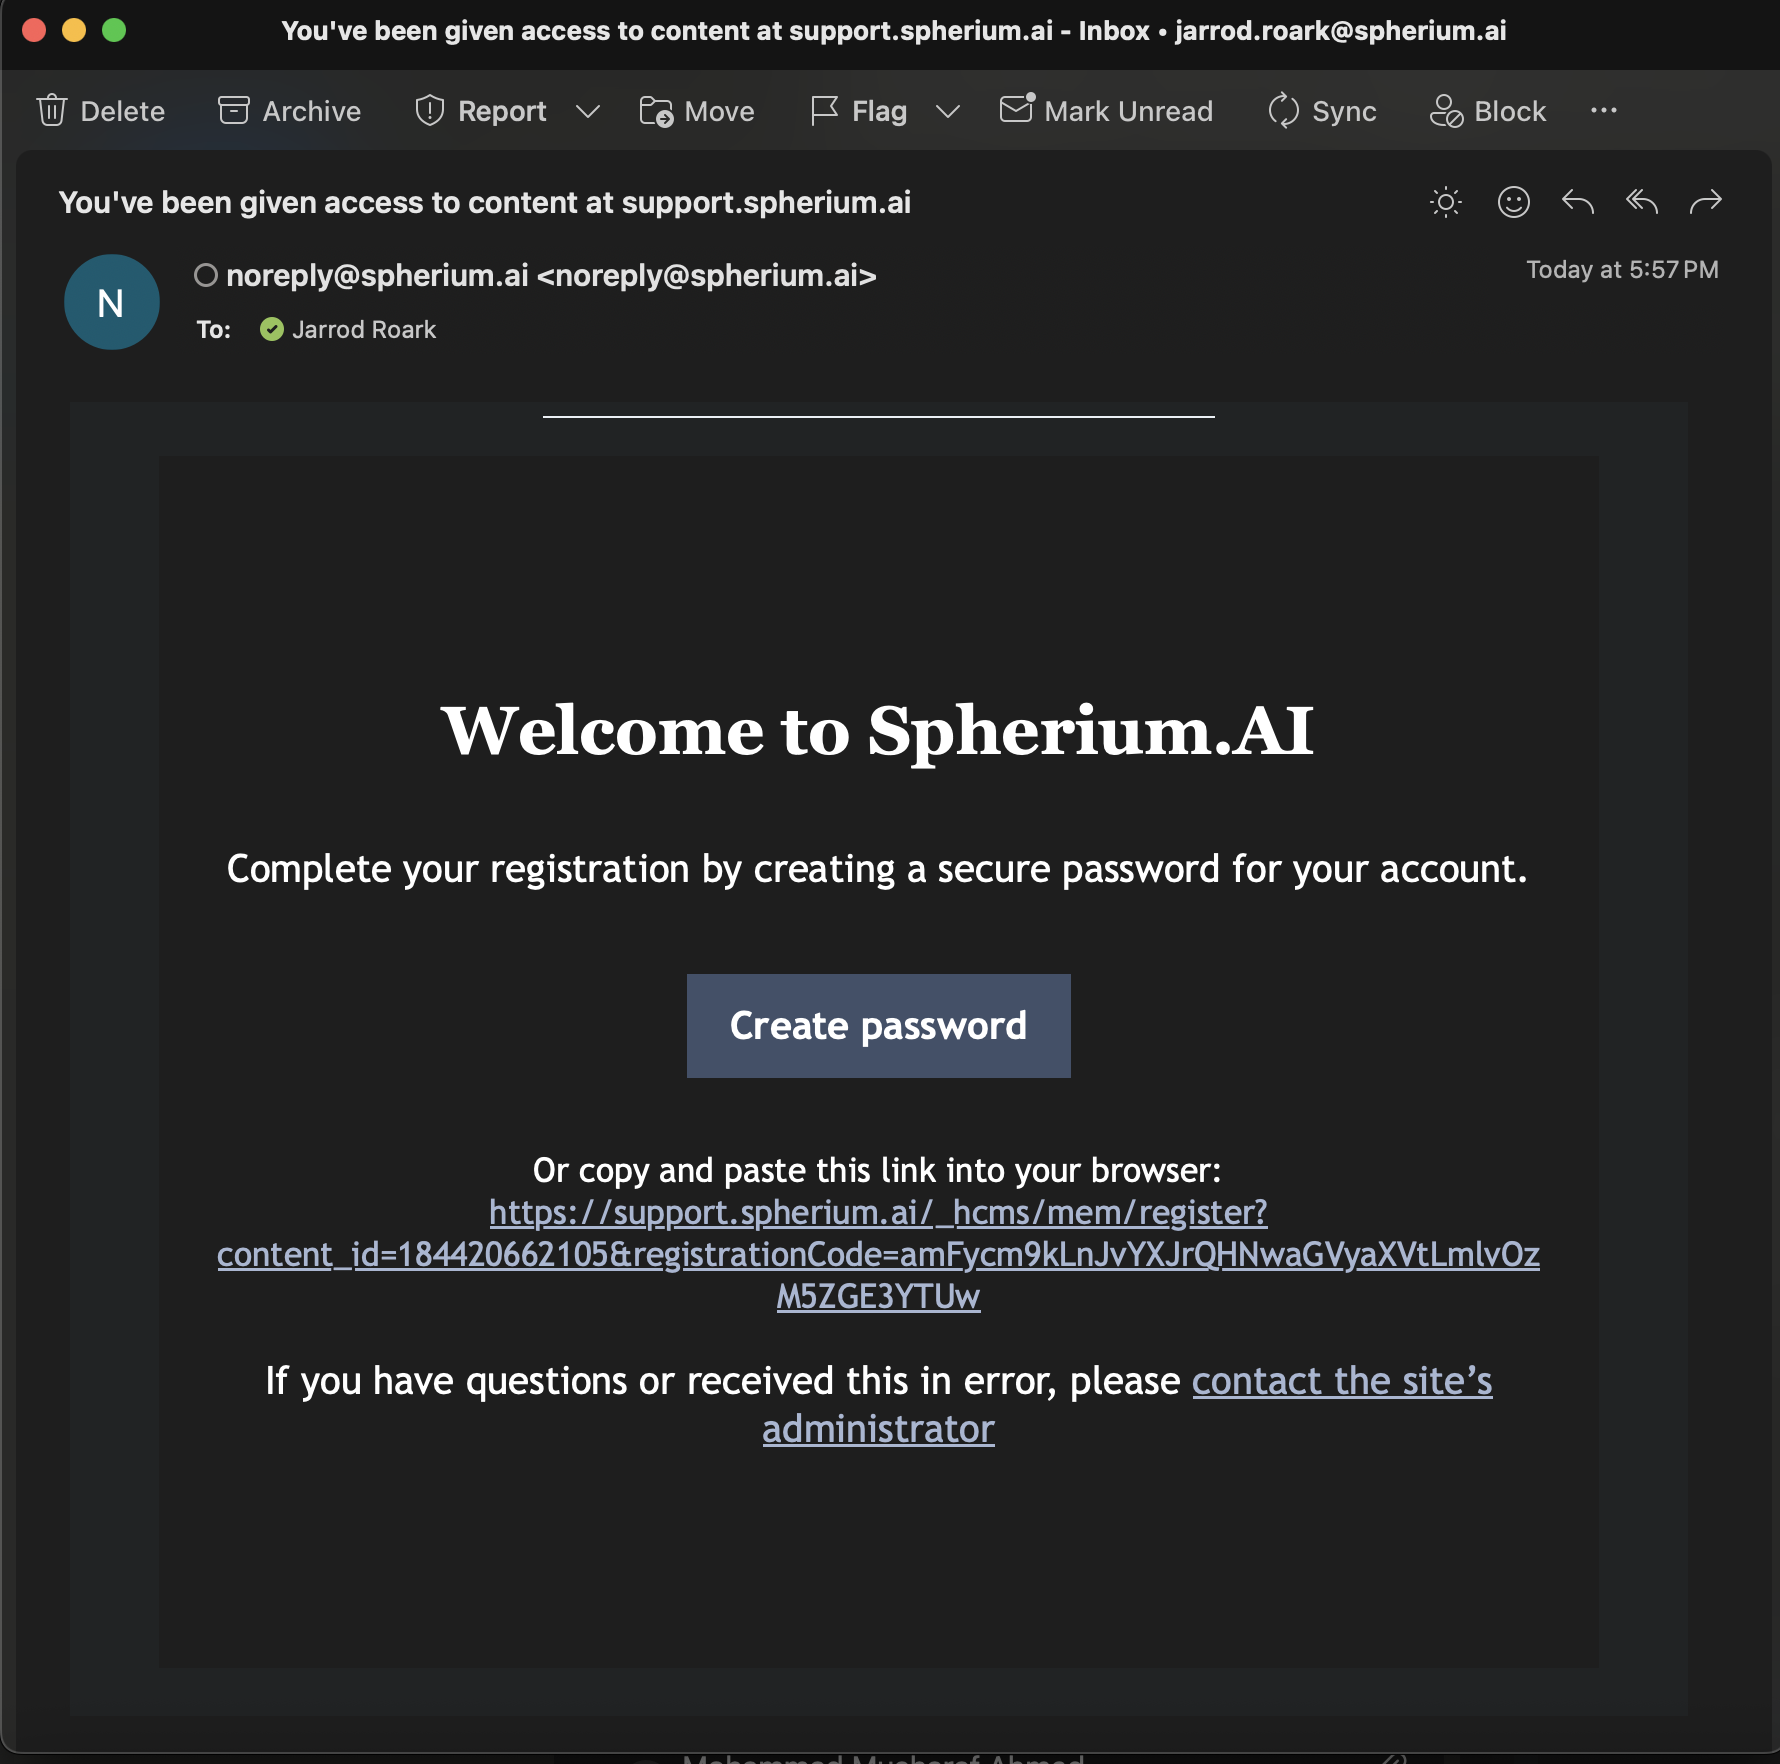
Task: Select recipient name Jarrod Roark
Action: (x=364, y=329)
